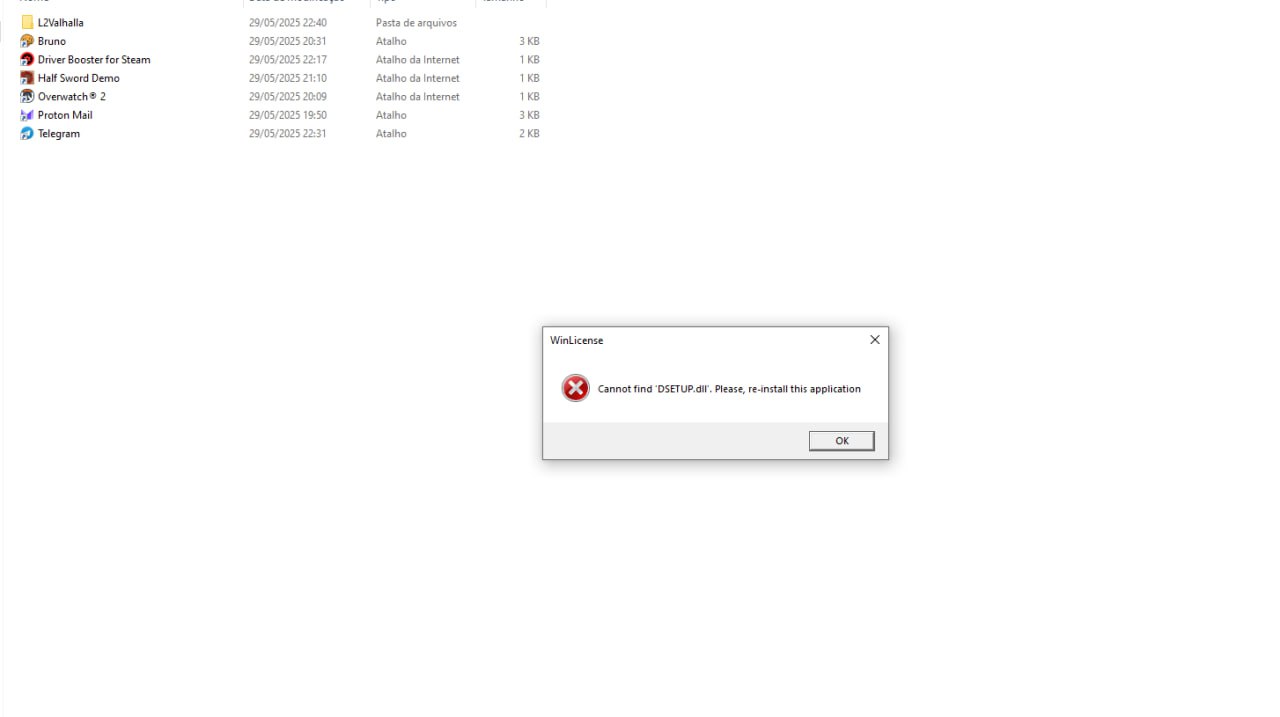The width and height of the screenshot is (1280, 717).
Task: Confirm the WinLicense error with OK
Action: tap(841, 441)
